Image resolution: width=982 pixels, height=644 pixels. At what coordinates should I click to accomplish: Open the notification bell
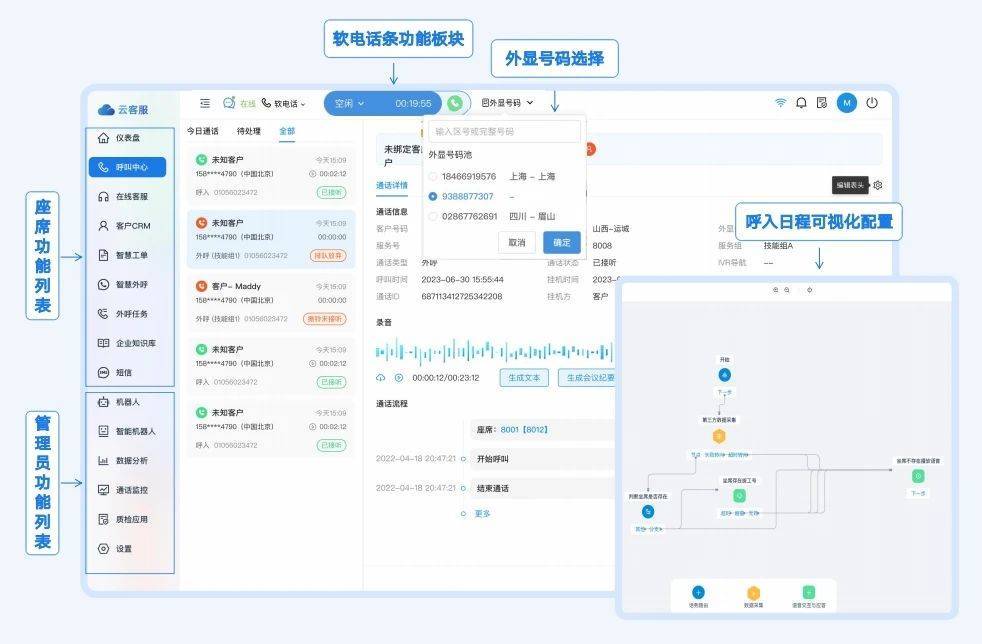pos(801,103)
